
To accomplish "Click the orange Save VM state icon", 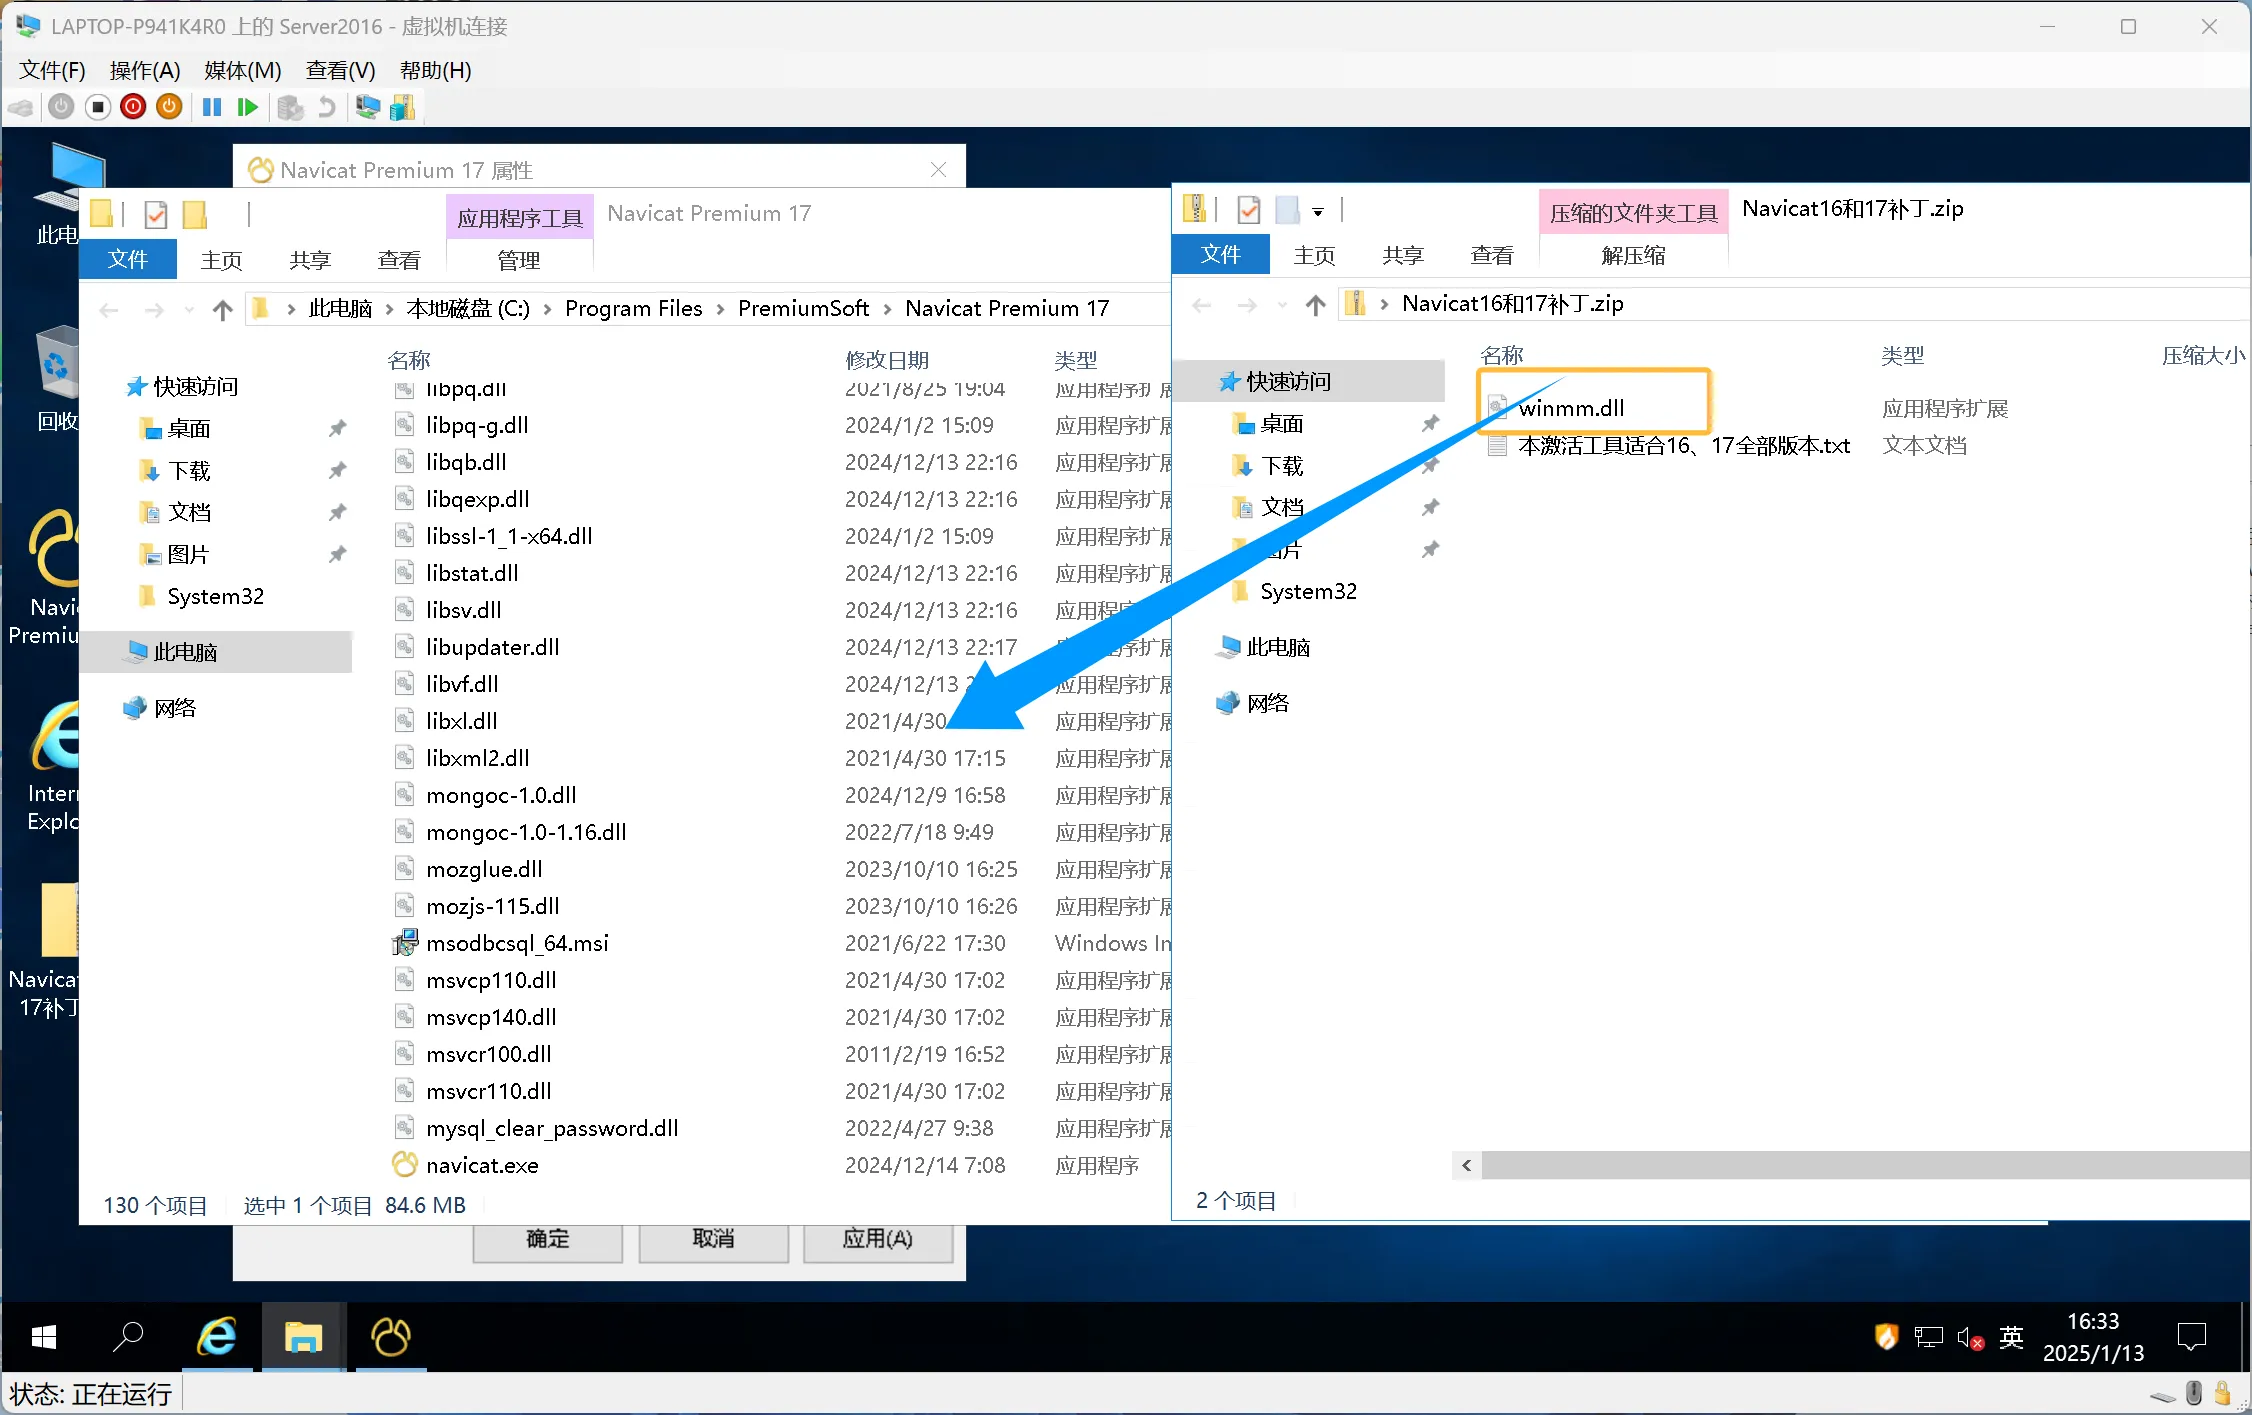I will [169, 107].
